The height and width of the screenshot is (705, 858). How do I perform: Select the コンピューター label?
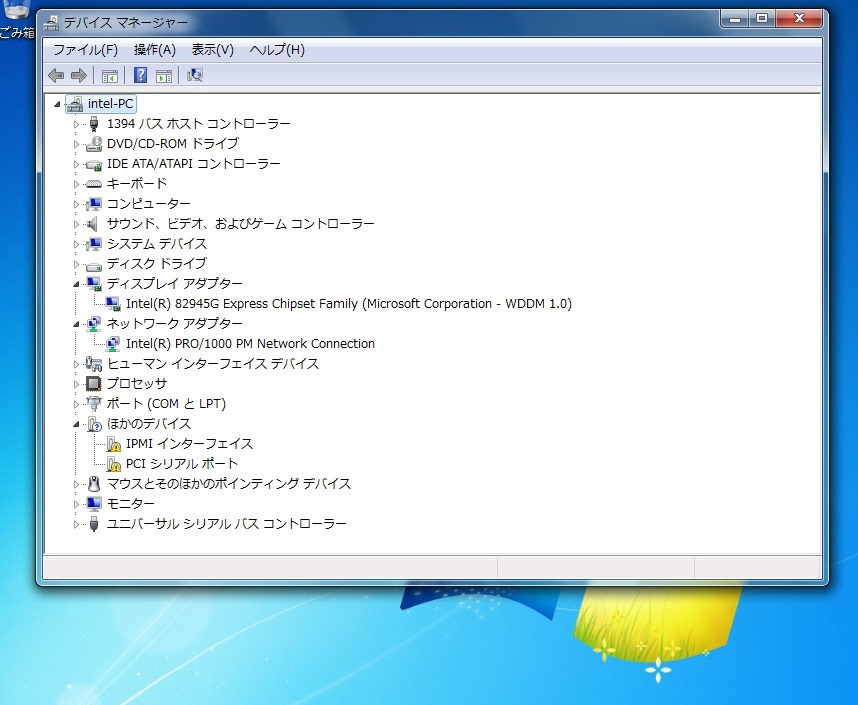pyautogui.click(x=149, y=204)
